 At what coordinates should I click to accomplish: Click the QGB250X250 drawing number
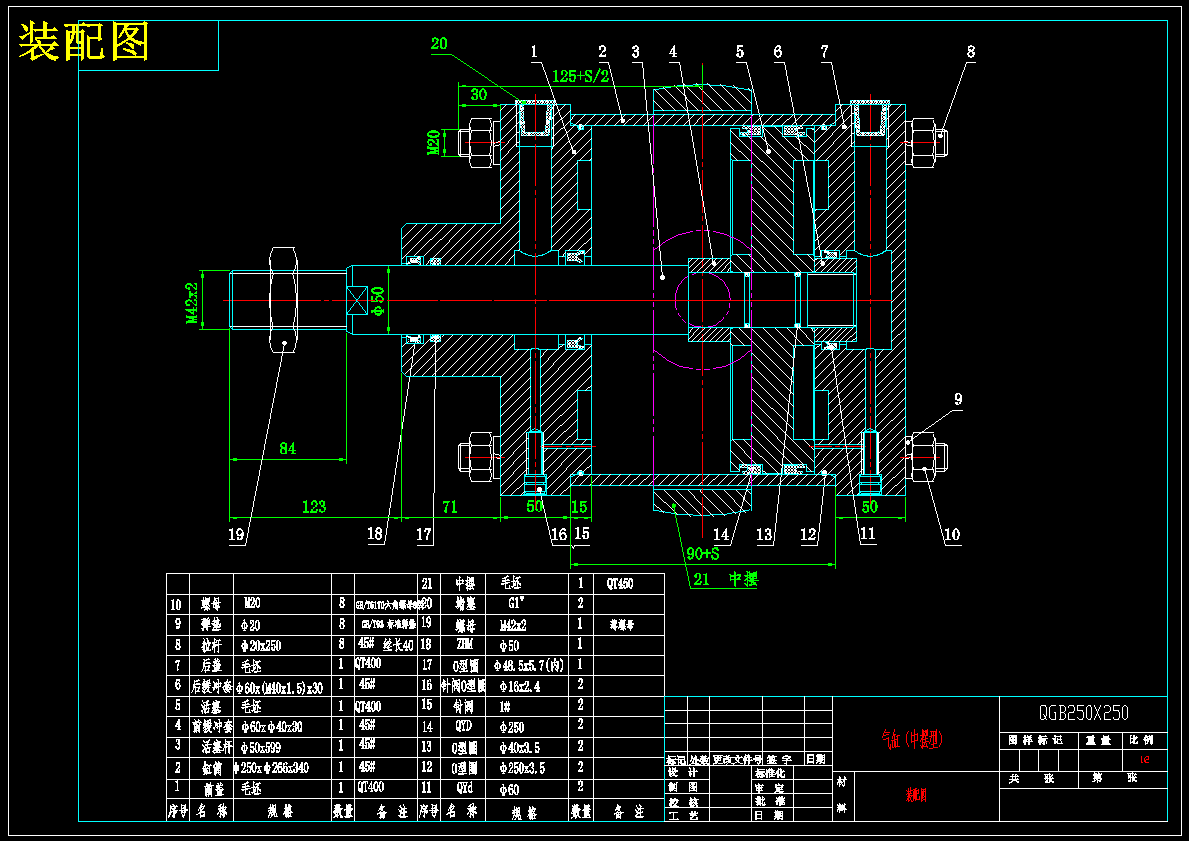1084,713
